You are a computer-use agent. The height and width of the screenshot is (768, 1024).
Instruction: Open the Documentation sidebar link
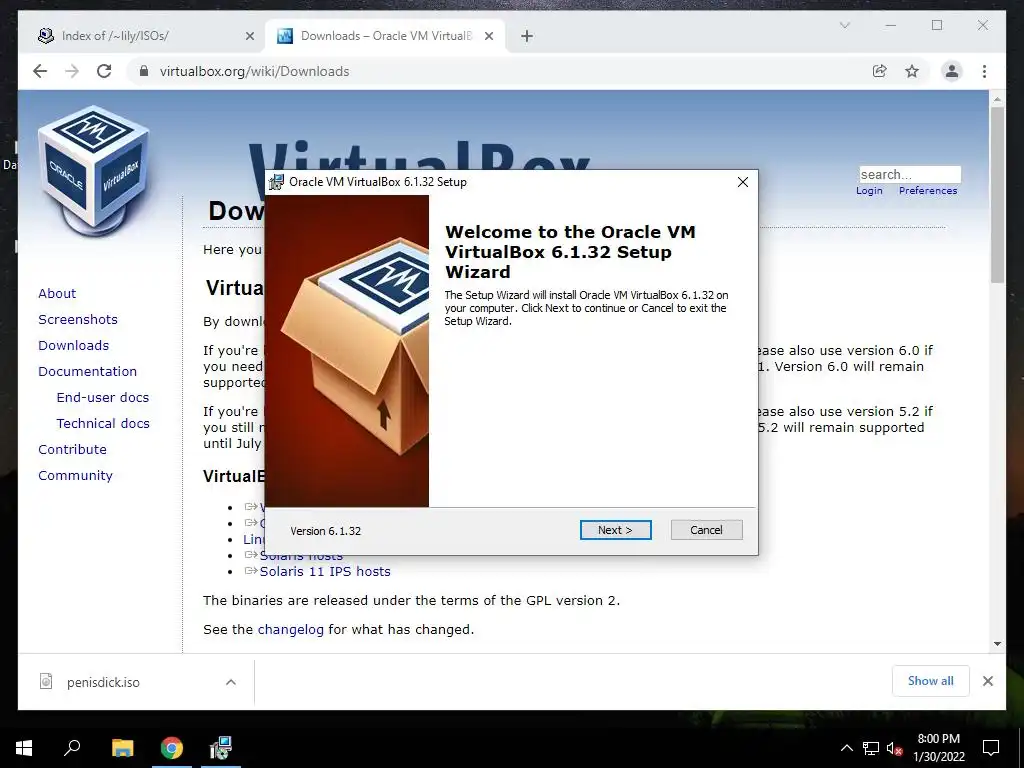click(88, 372)
